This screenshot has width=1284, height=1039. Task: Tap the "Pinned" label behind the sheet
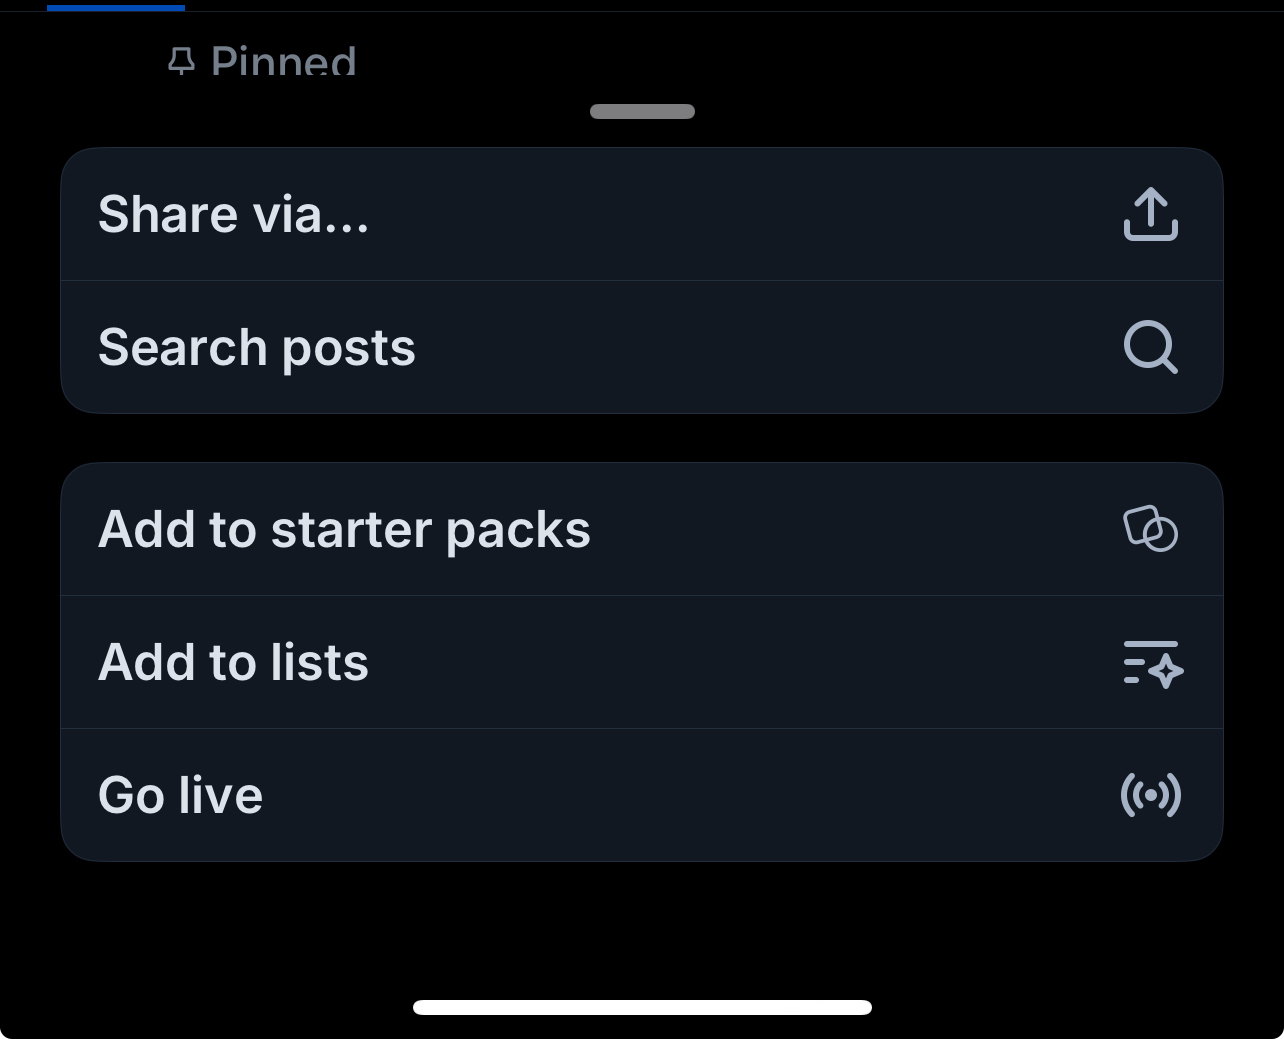(284, 62)
